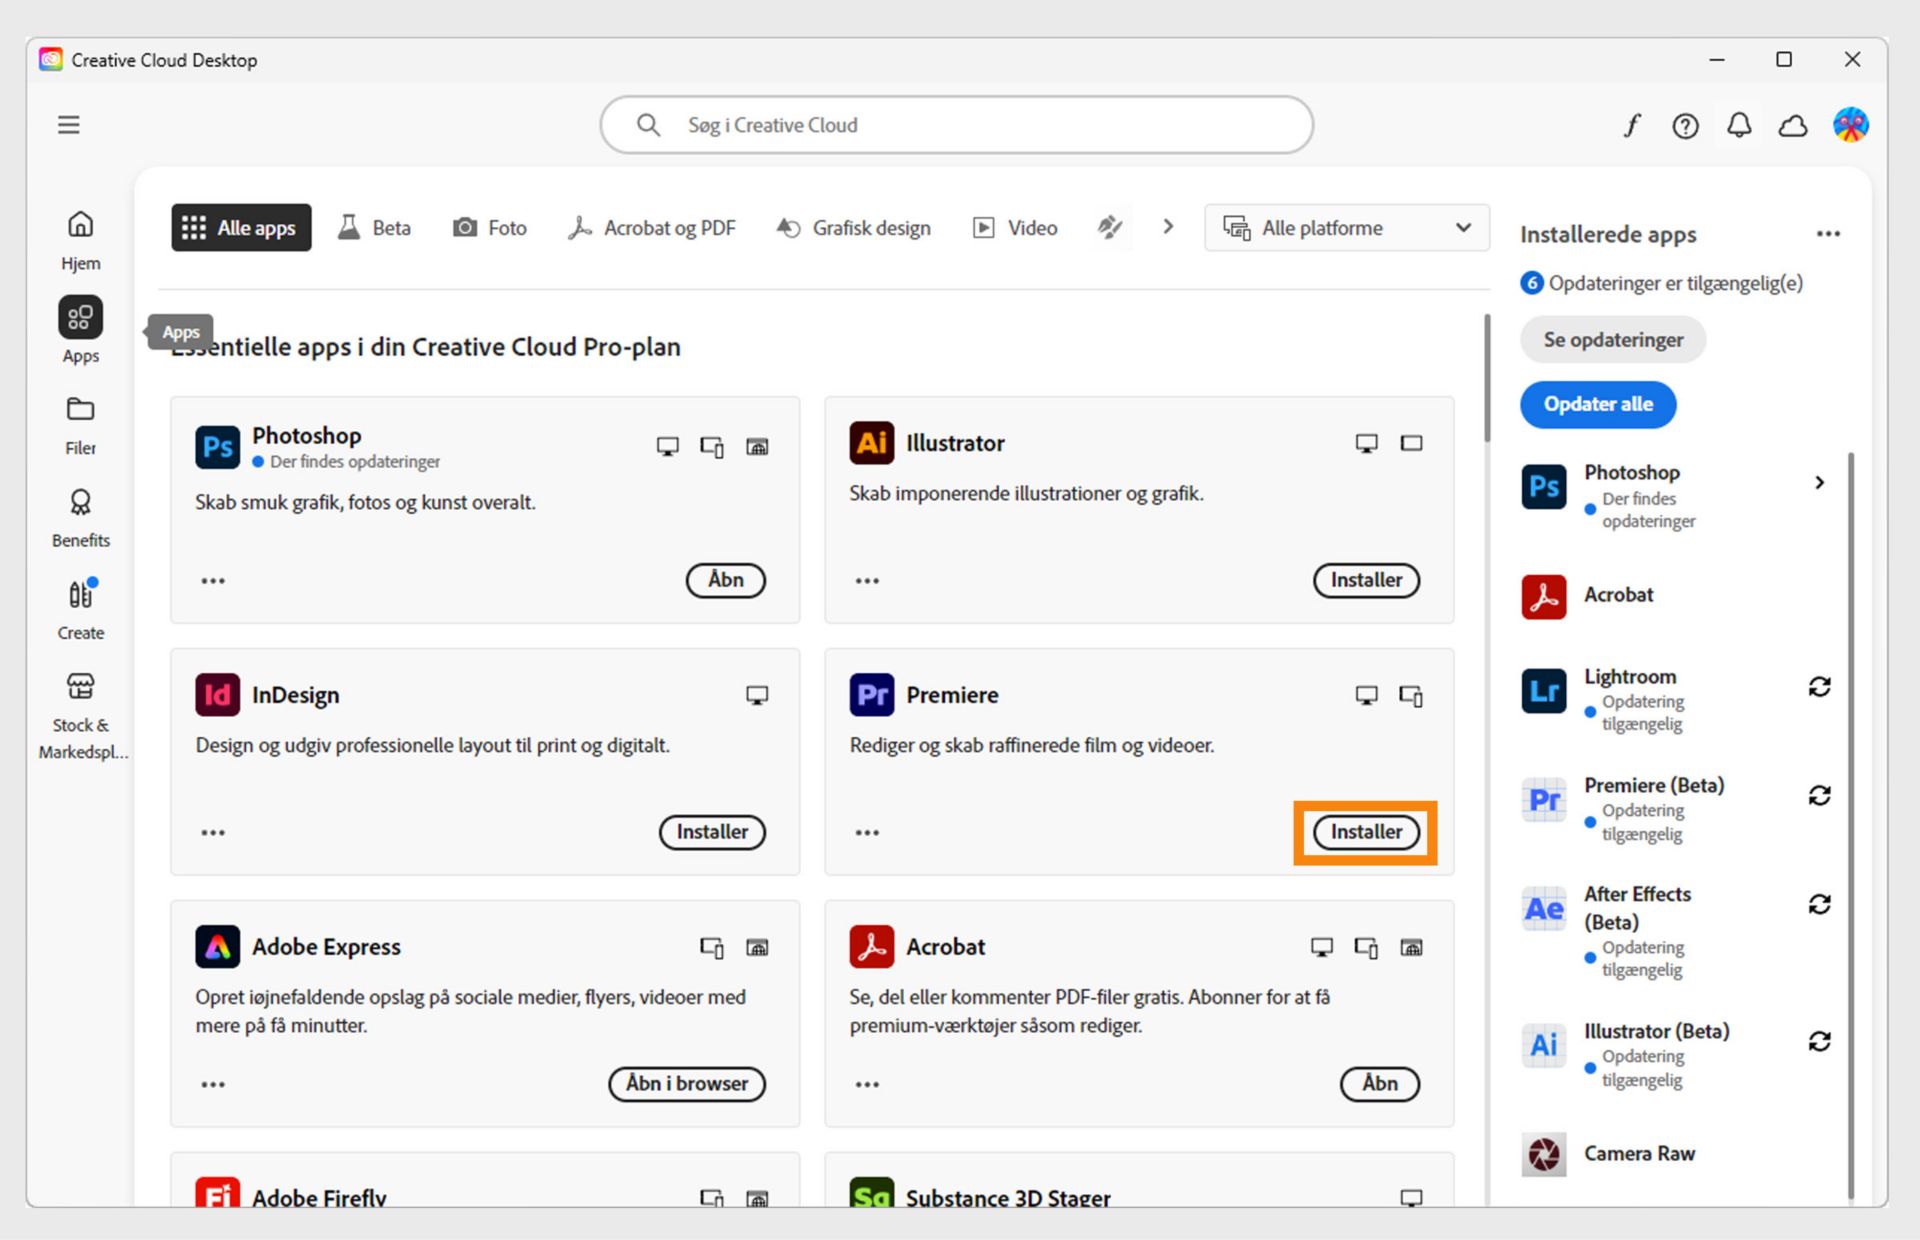Click the main app list scrollbar

1487,379
